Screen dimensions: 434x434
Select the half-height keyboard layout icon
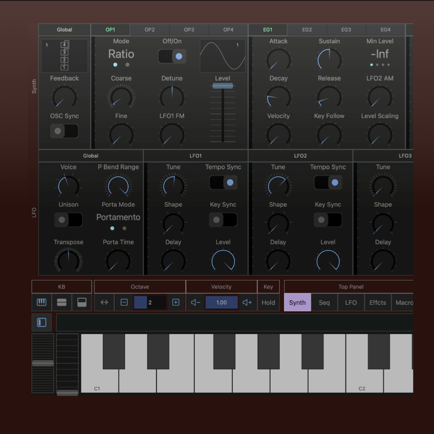pyautogui.click(x=82, y=302)
